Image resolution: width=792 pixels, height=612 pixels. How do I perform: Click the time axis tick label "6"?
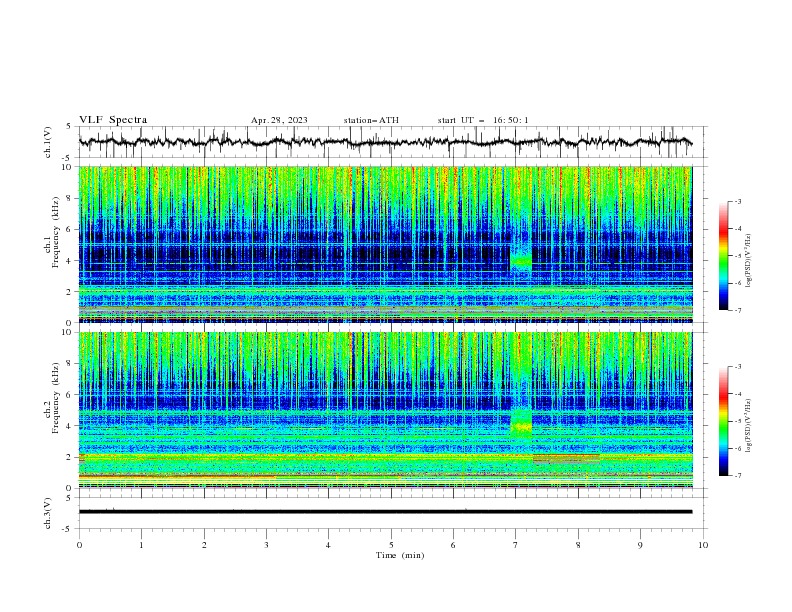pyautogui.click(x=453, y=545)
